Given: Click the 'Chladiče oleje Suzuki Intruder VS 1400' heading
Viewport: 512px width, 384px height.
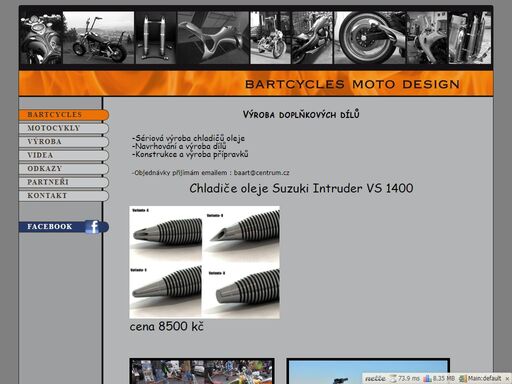Looking at the screenshot, I should point(301,189).
